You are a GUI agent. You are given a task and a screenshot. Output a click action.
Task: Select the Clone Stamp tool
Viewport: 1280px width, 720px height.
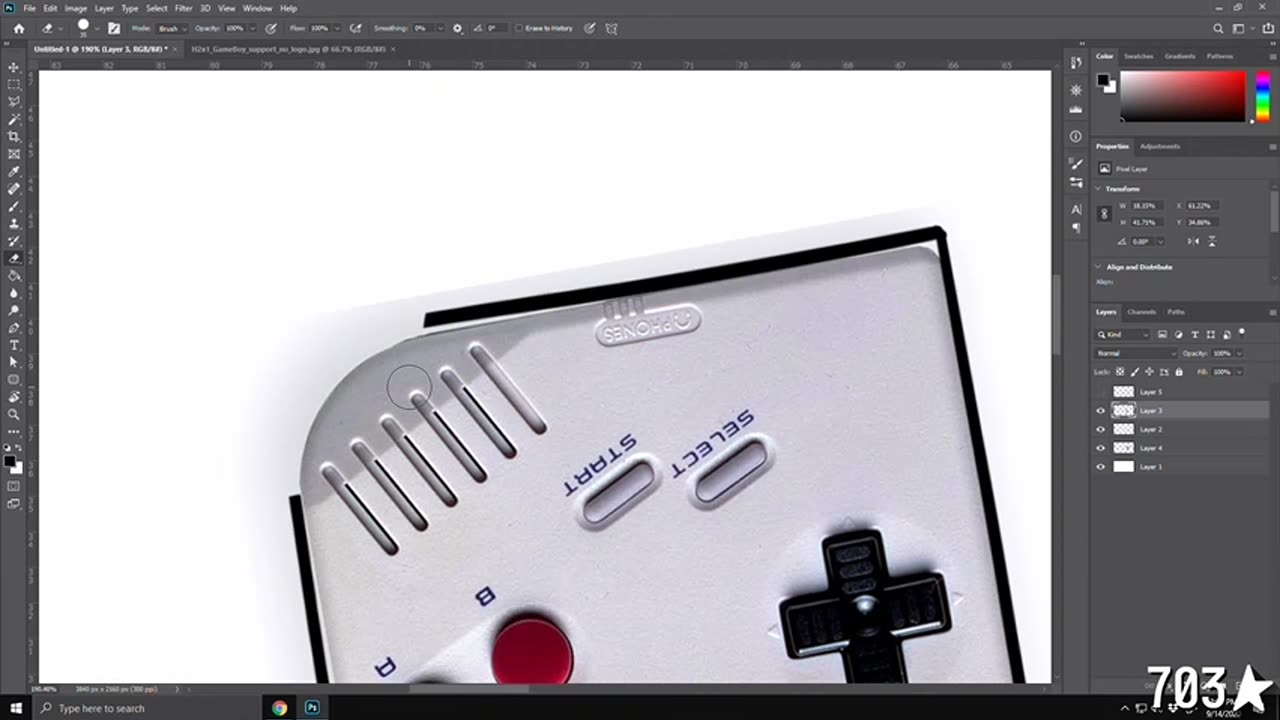[14, 223]
